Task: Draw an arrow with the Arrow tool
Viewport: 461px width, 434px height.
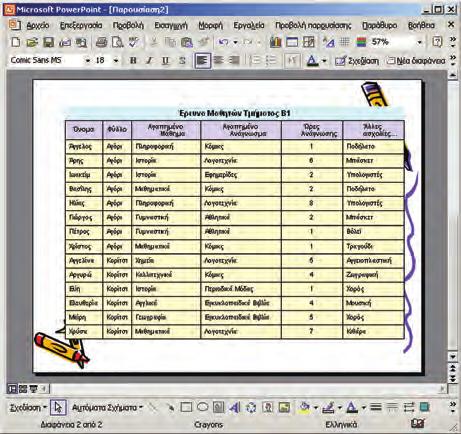Action: click(x=170, y=407)
